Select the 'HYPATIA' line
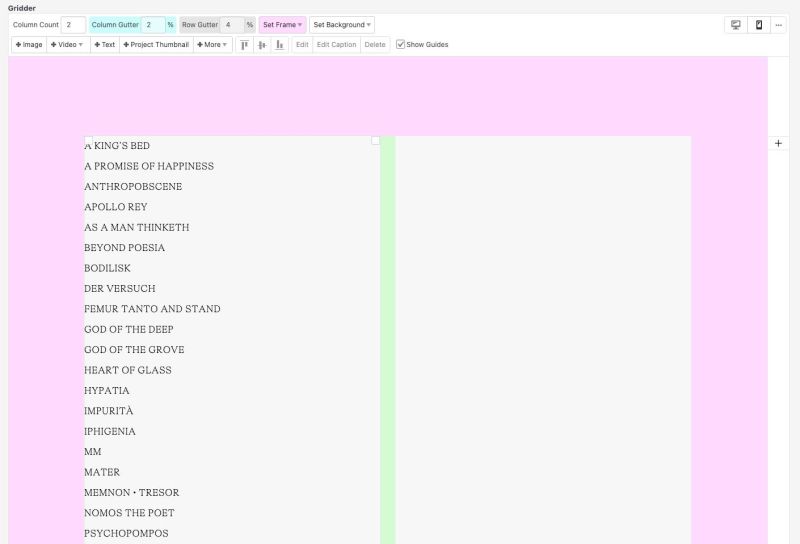The width and height of the screenshot is (800, 544). tap(107, 391)
